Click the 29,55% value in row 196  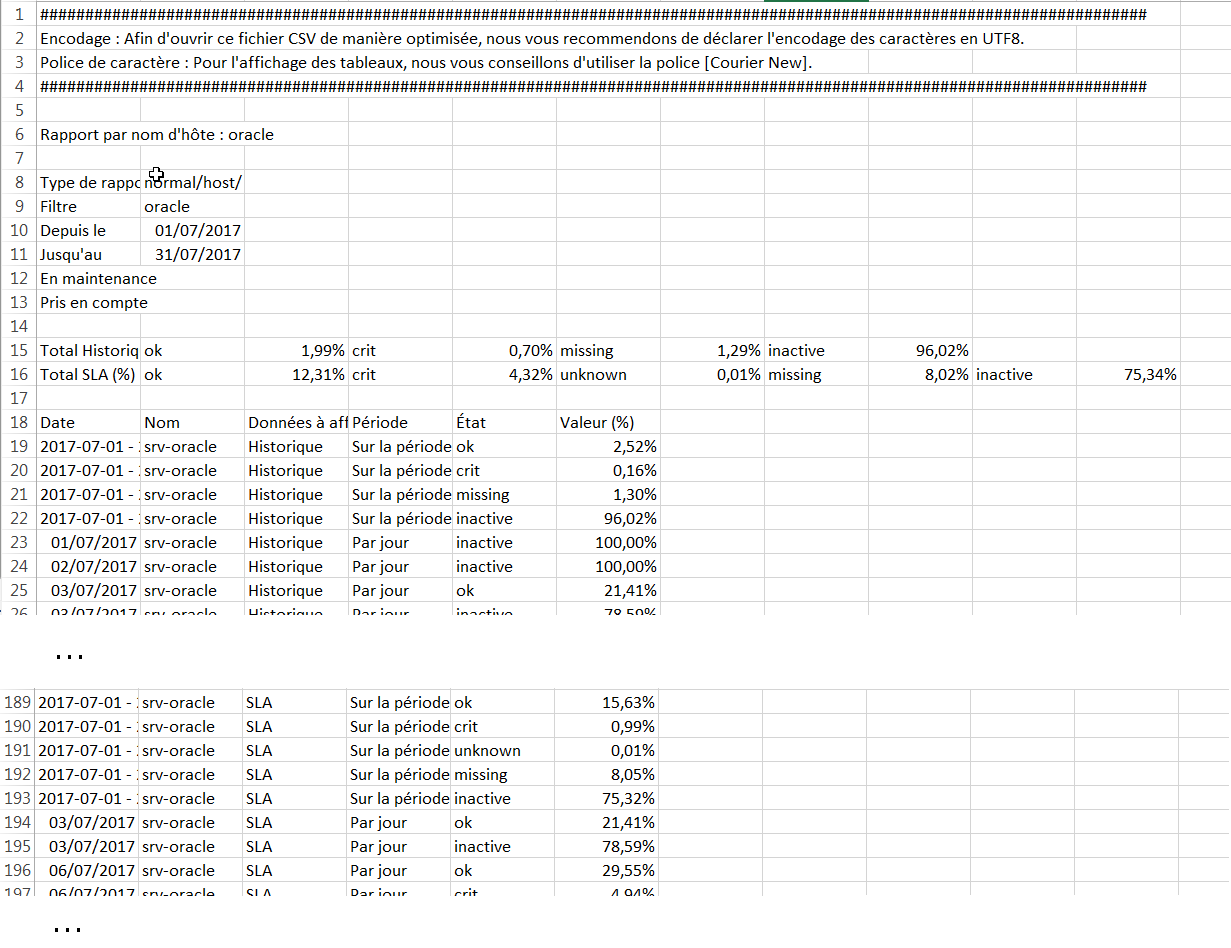point(605,871)
